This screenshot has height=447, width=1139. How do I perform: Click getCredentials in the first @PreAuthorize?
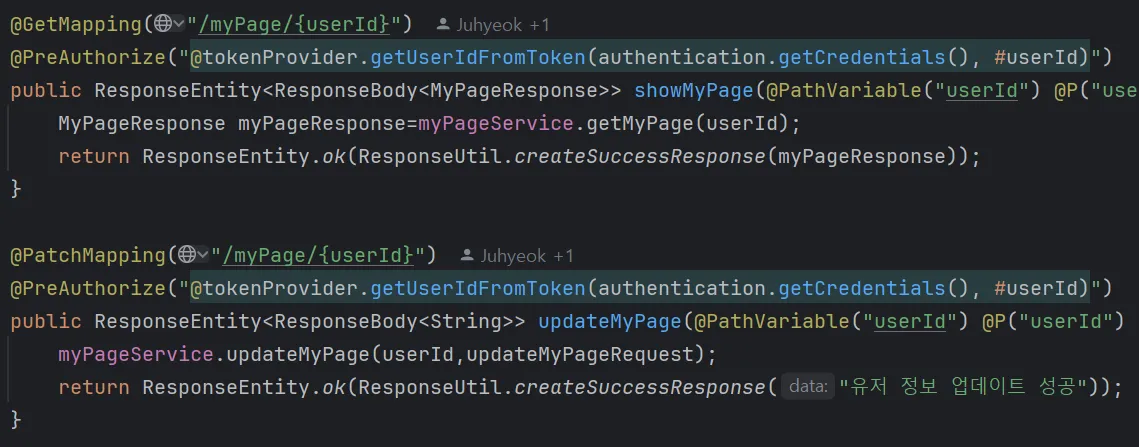click(862, 57)
